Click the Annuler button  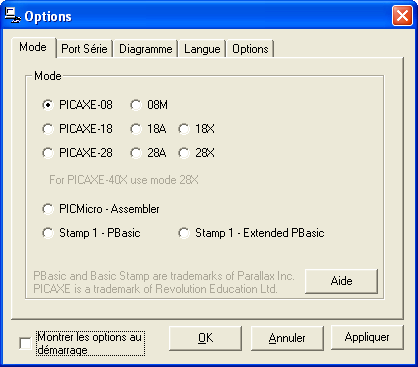[287, 338]
